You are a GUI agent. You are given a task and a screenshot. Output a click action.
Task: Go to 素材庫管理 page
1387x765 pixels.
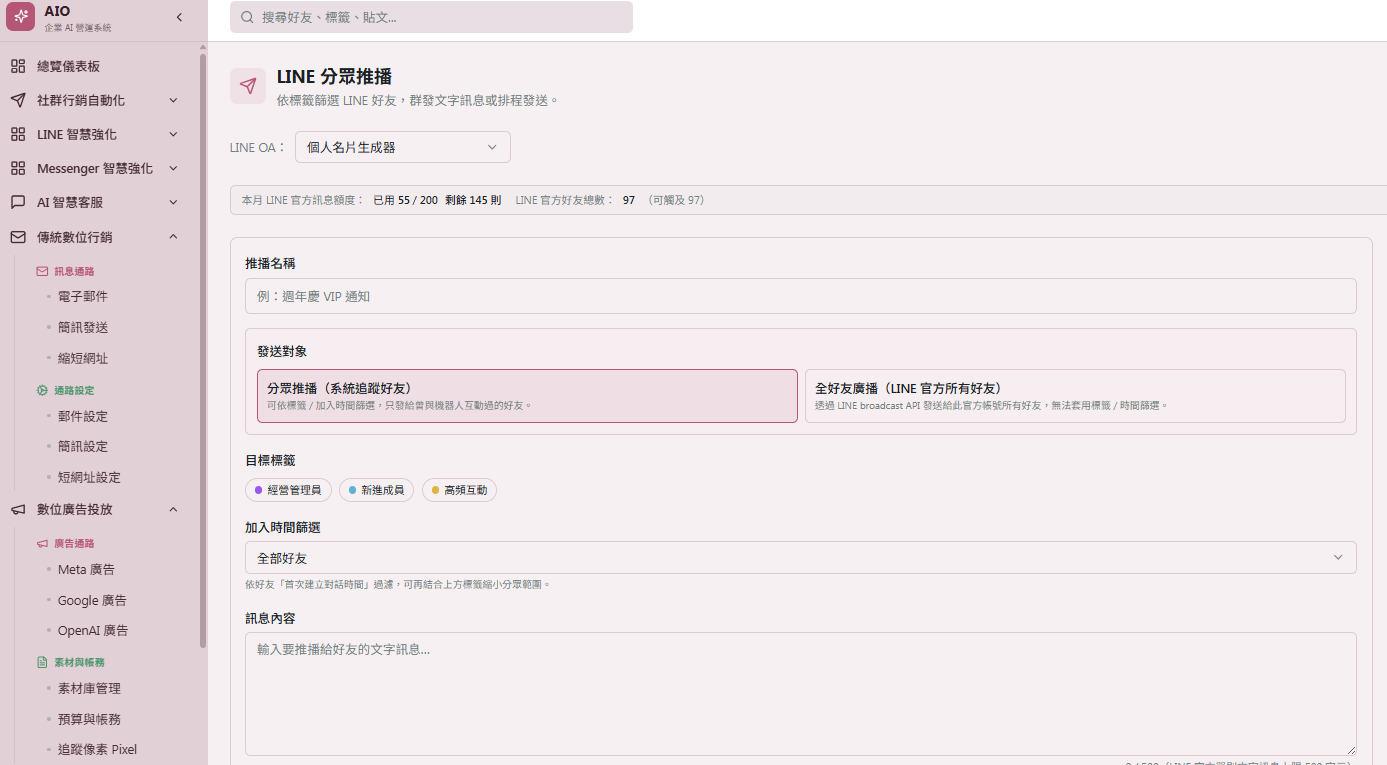pyautogui.click(x=89, y=688)
